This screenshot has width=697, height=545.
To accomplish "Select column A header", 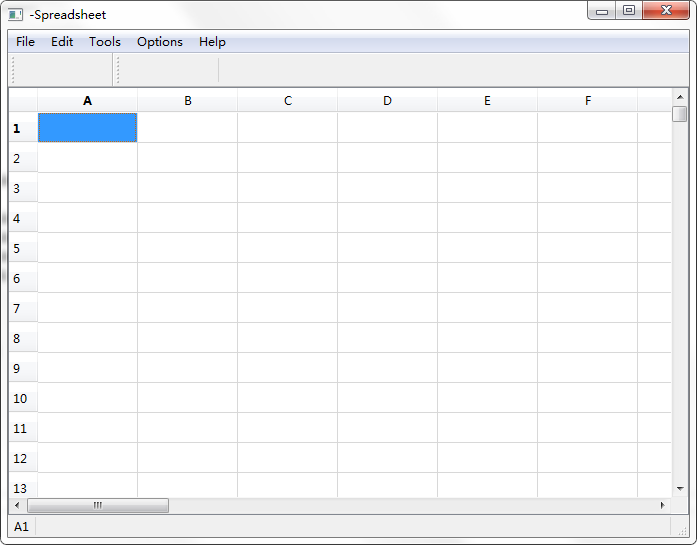I will click(88, 101).
